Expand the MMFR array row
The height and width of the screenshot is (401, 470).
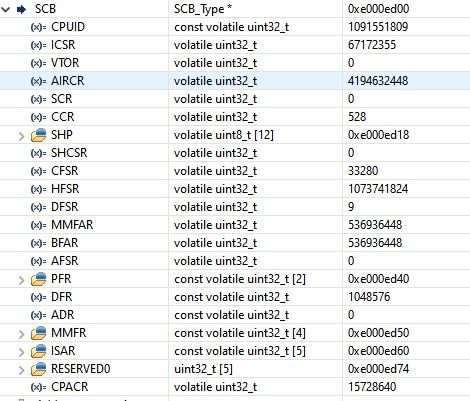click(x=21, y=334)
